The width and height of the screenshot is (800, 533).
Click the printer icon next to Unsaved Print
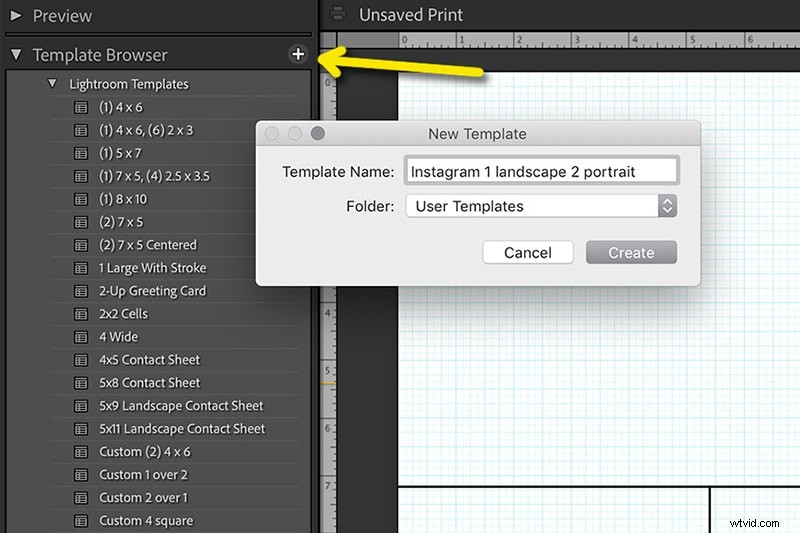337,14
